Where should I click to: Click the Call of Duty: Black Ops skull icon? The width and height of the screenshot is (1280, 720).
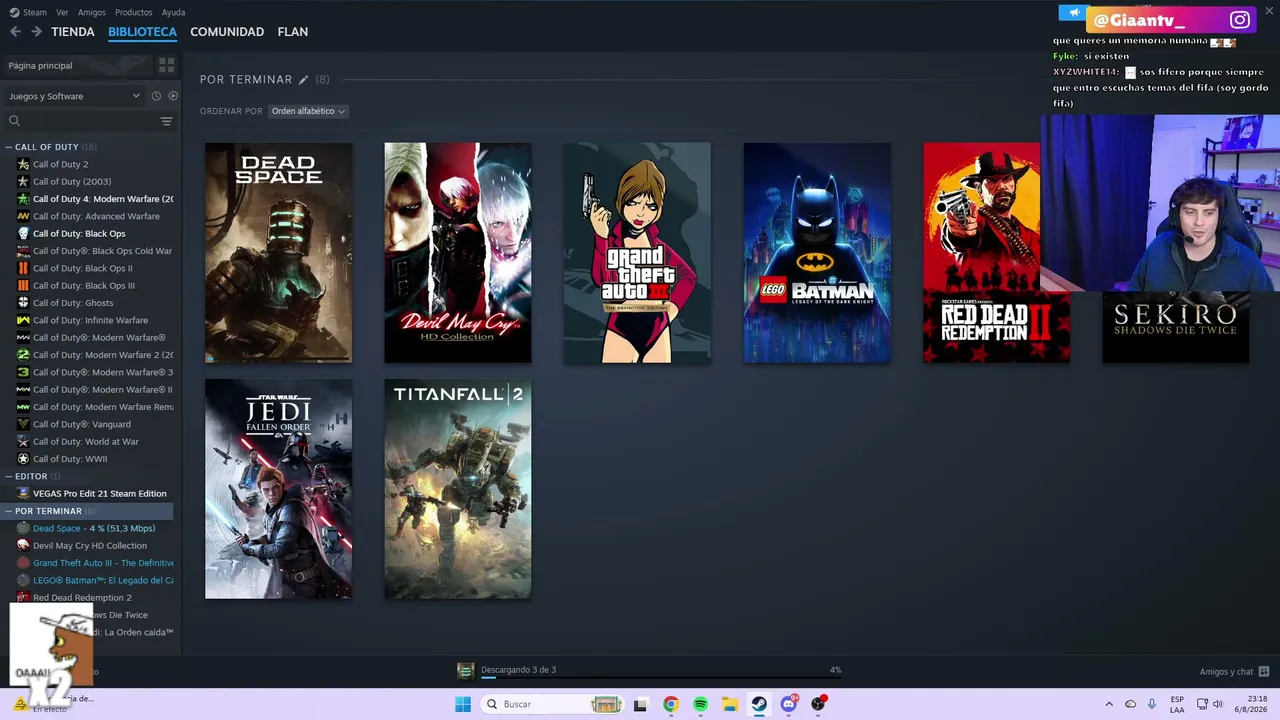(23, 234)
